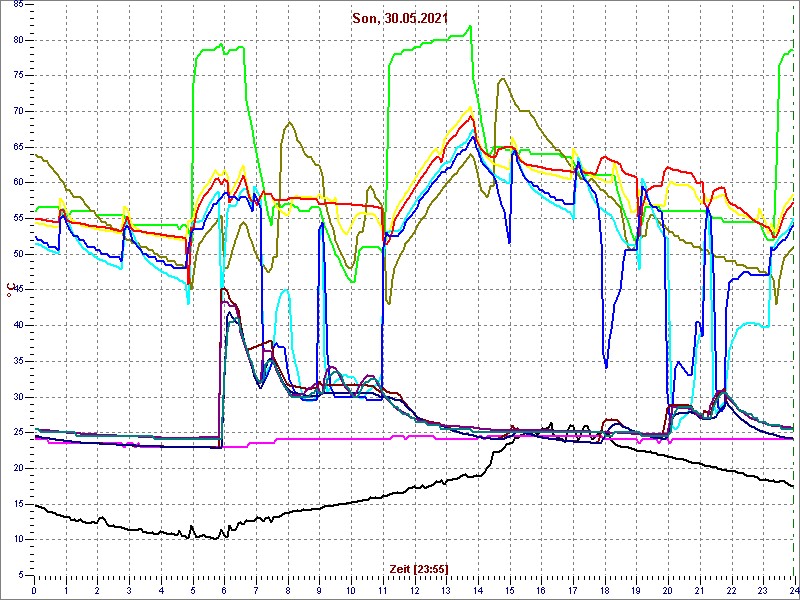
Task: Click hour 14 on the time axis
Action: click(478, 589)
